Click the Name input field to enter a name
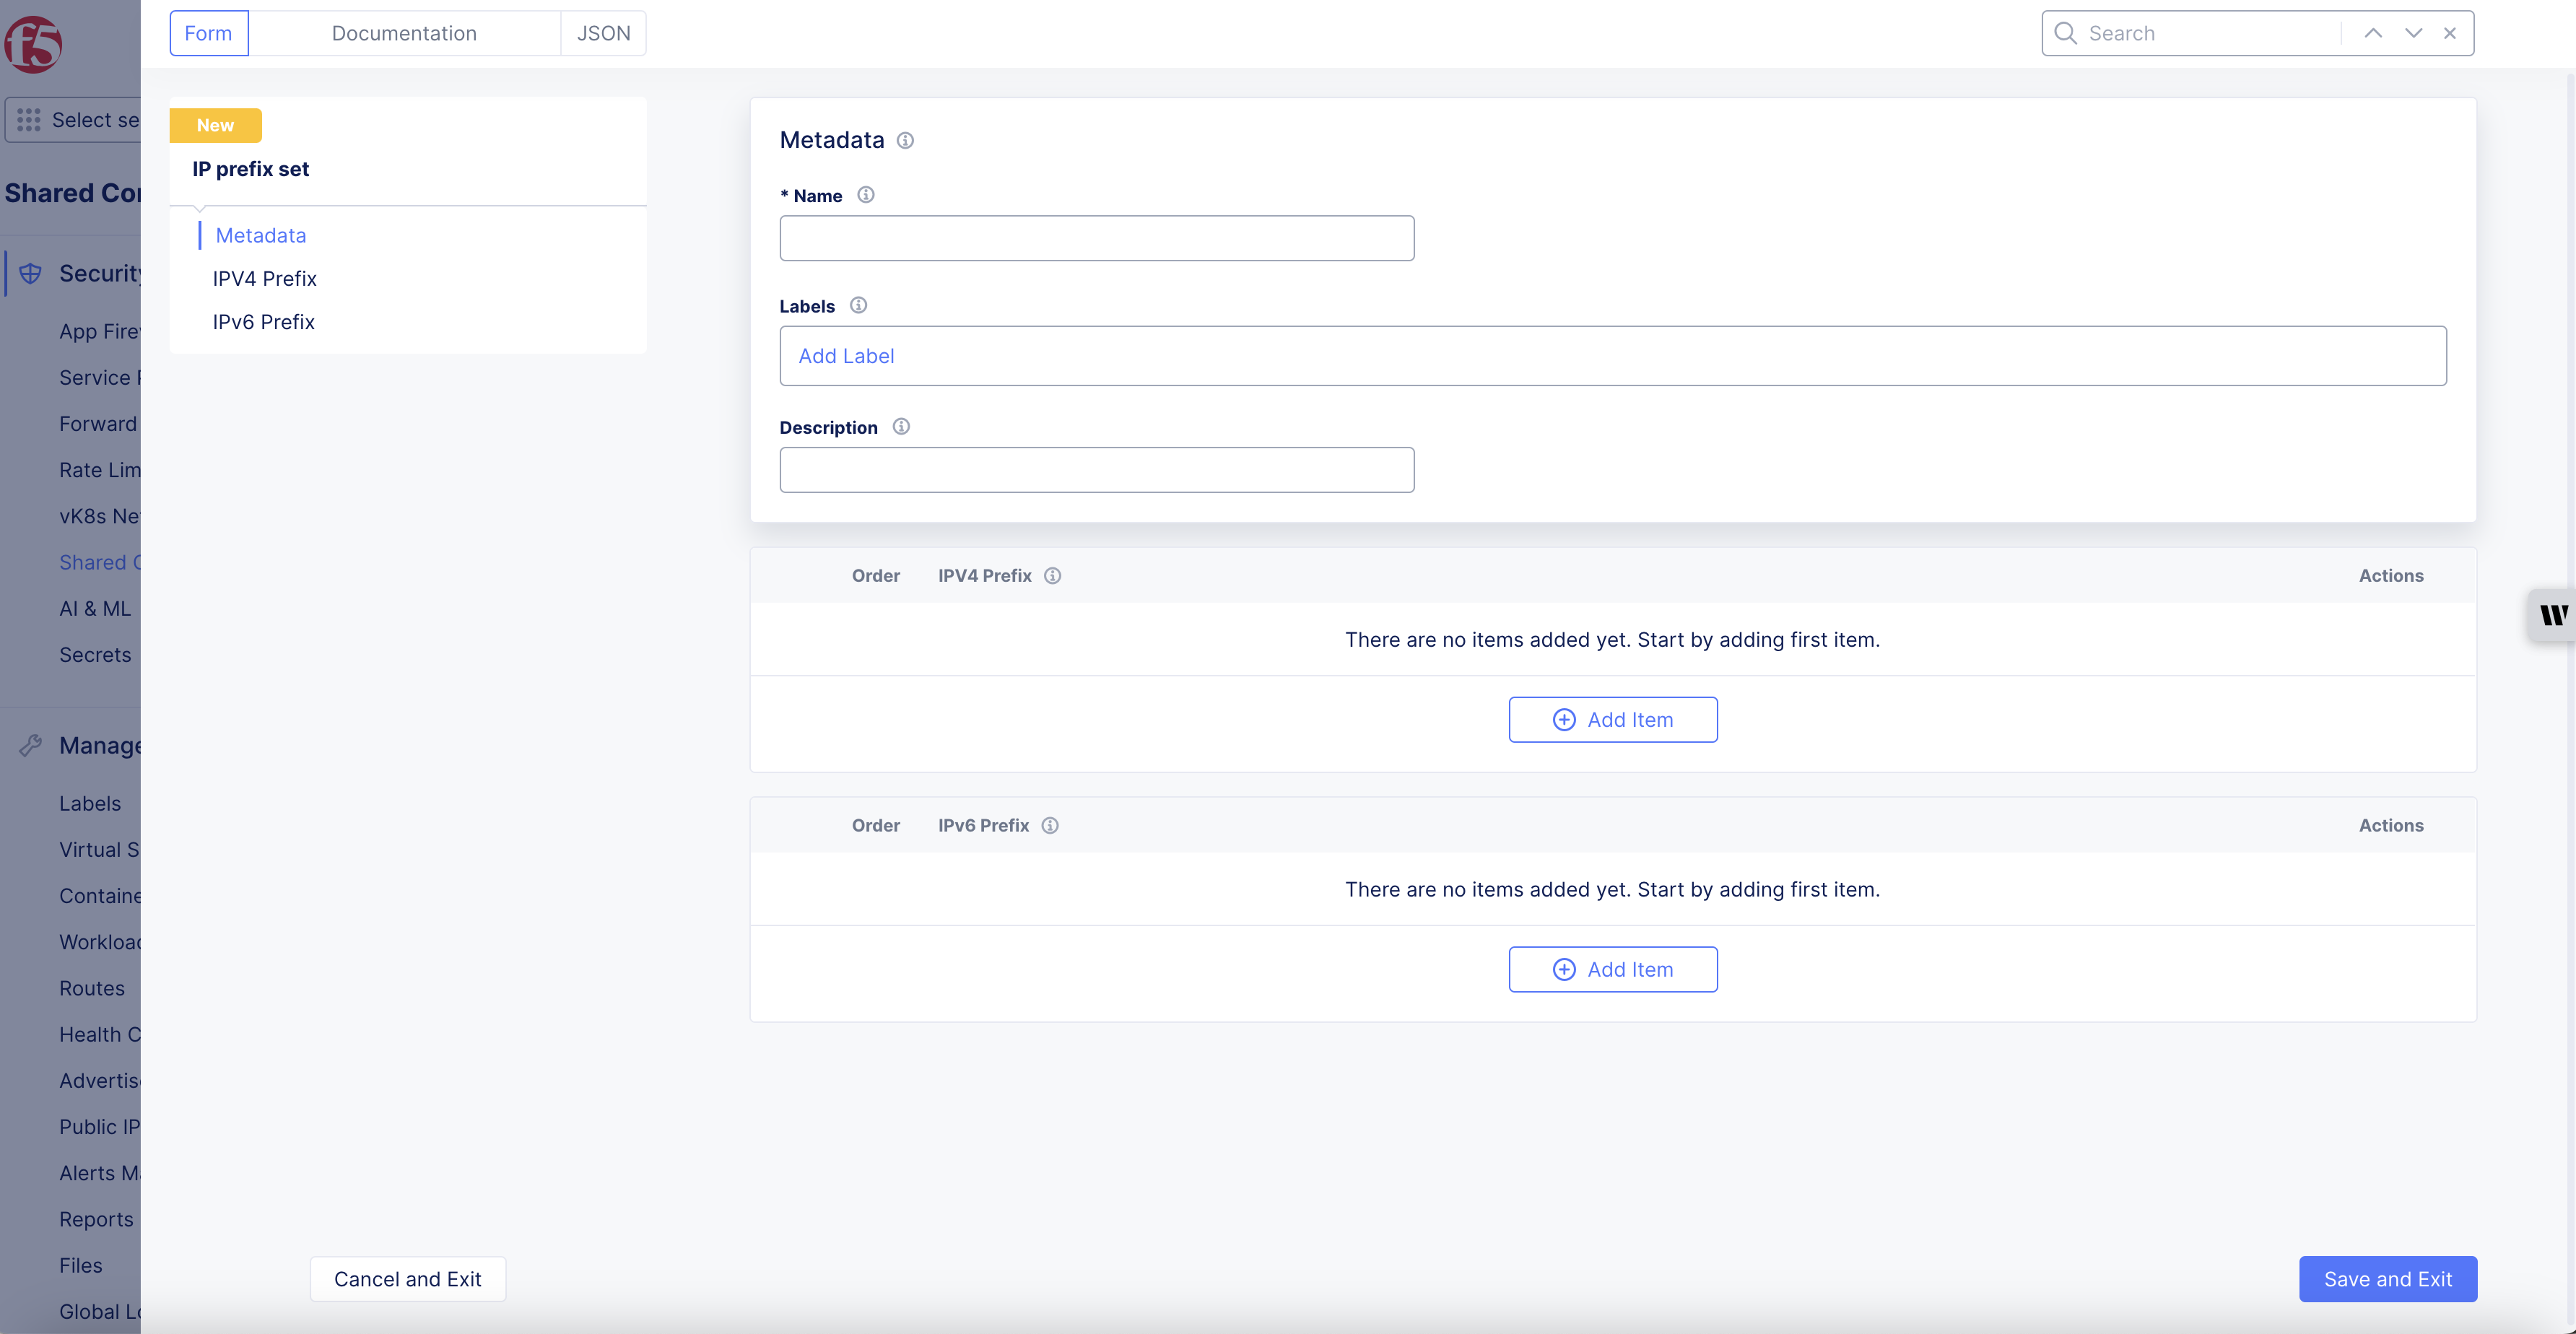The height and width of the screenshot is (1334, 2576). pyautogui.click(x=1096, y=238)
